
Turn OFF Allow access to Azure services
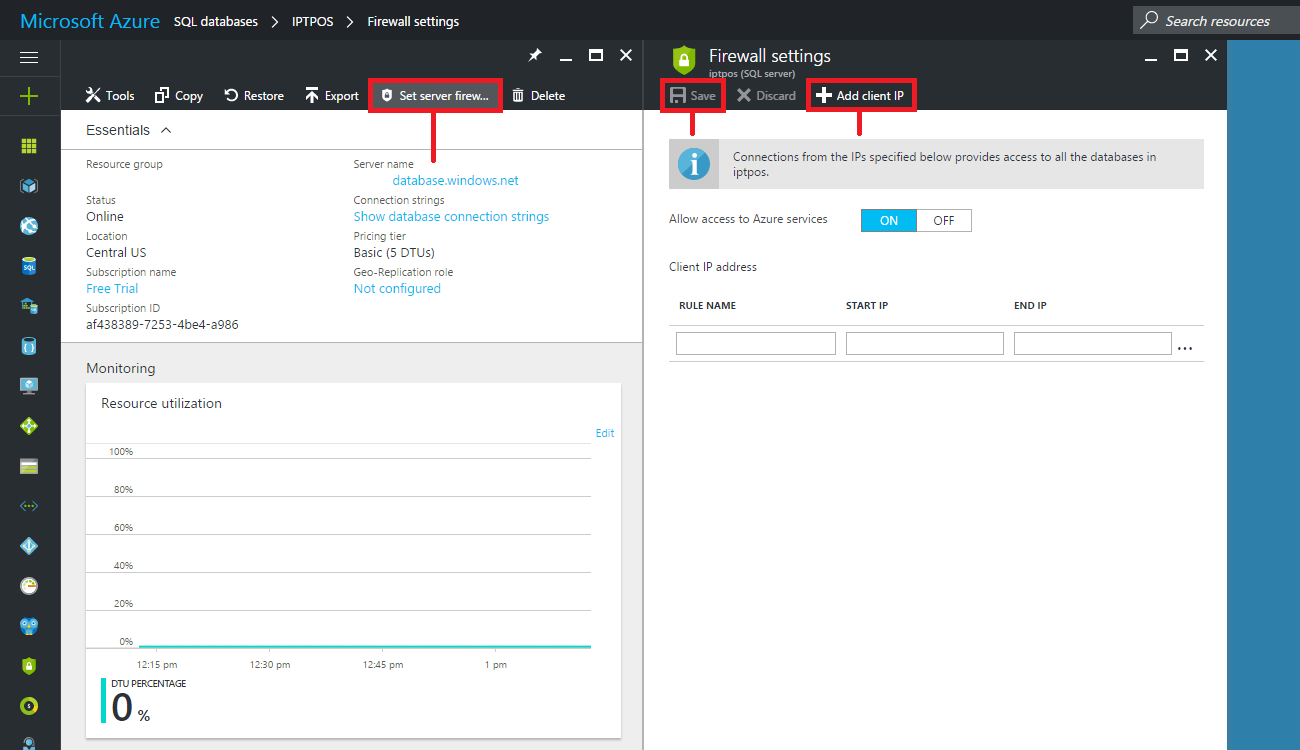[943, 220]
